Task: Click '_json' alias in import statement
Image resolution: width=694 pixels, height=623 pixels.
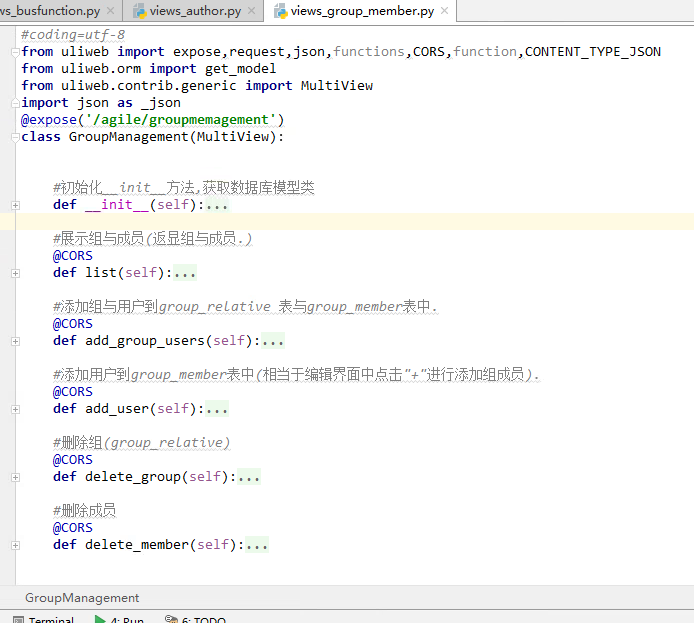Action: 161,103
